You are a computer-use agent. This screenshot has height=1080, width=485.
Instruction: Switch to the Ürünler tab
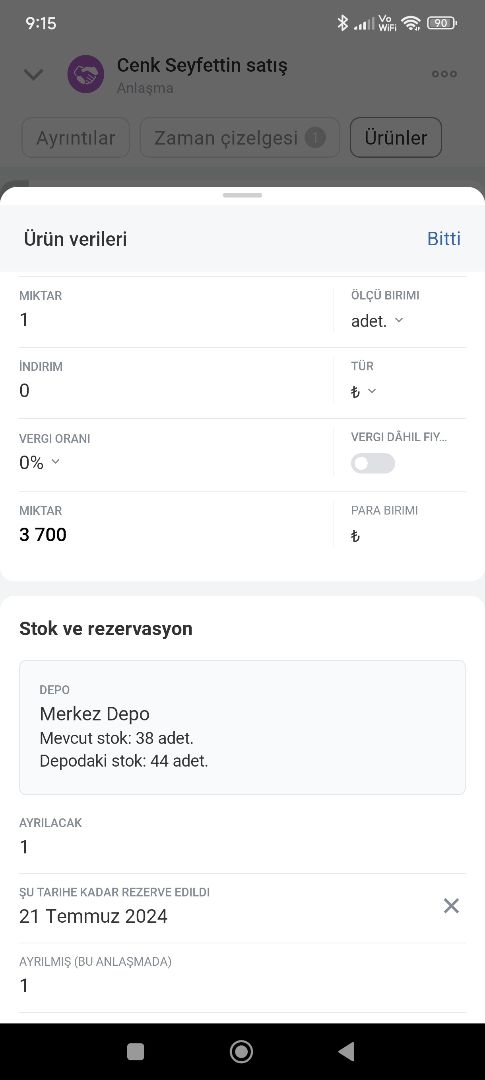(395, 138)
